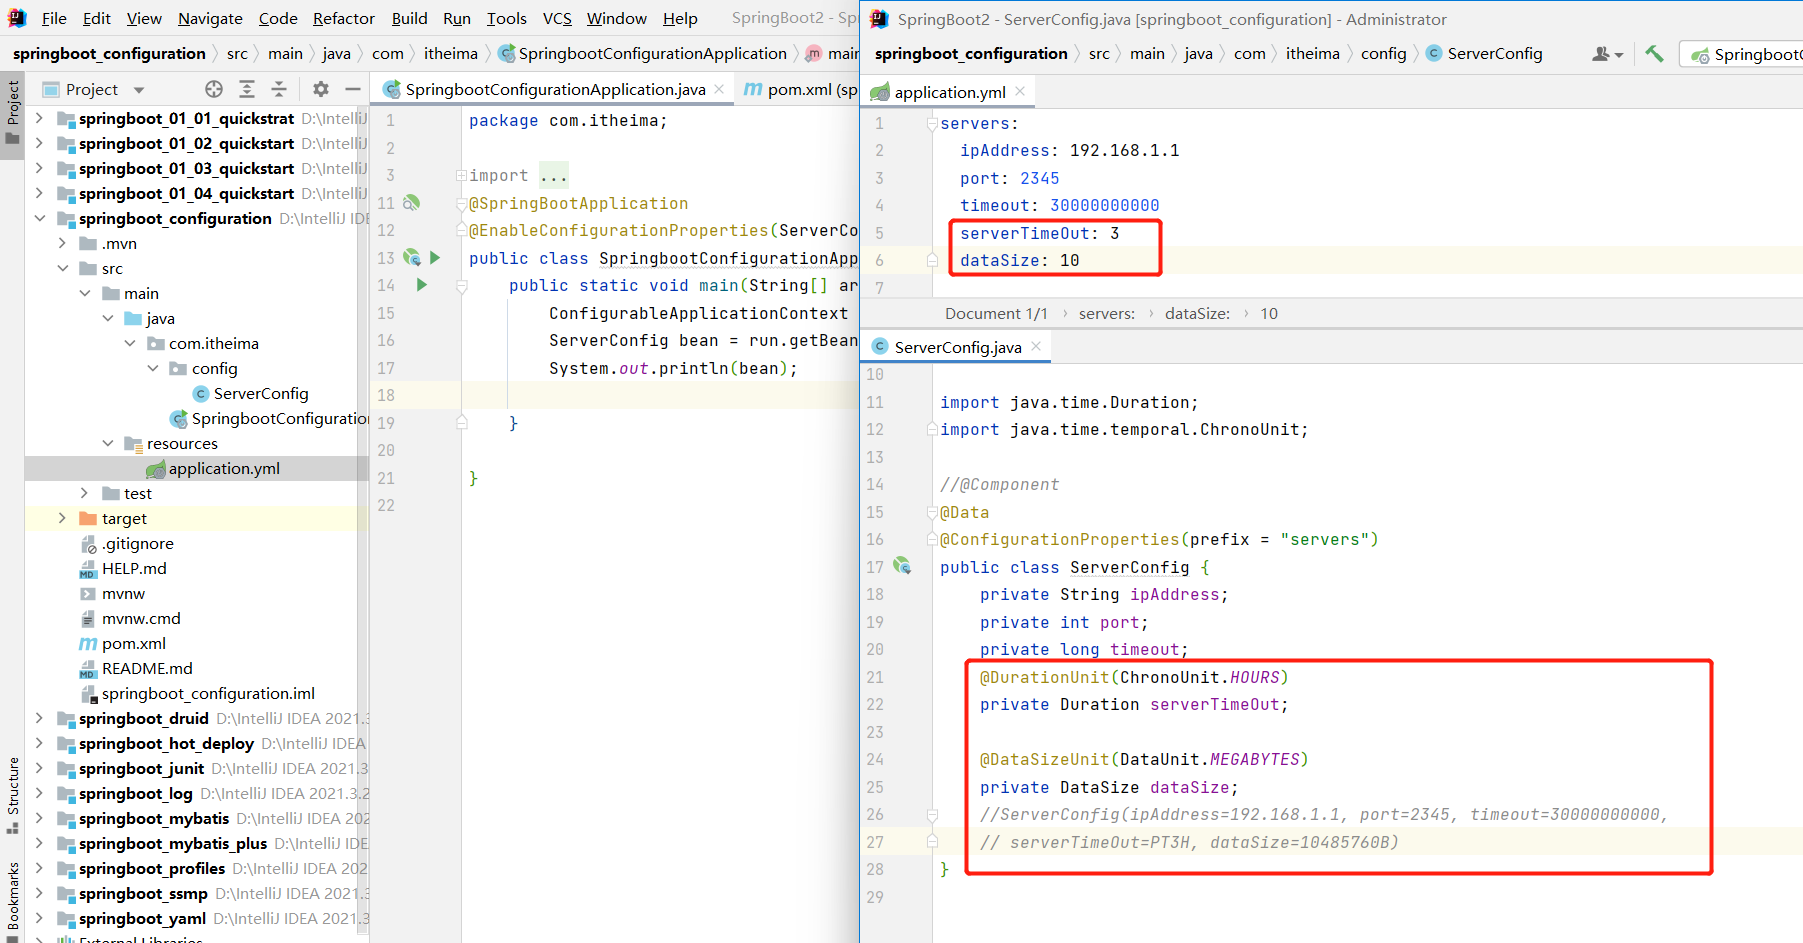Screen dimensions: 1803x943
Task: Close the application.yml editor tab
Action: pyautogui.click(x=1020, y=91)
